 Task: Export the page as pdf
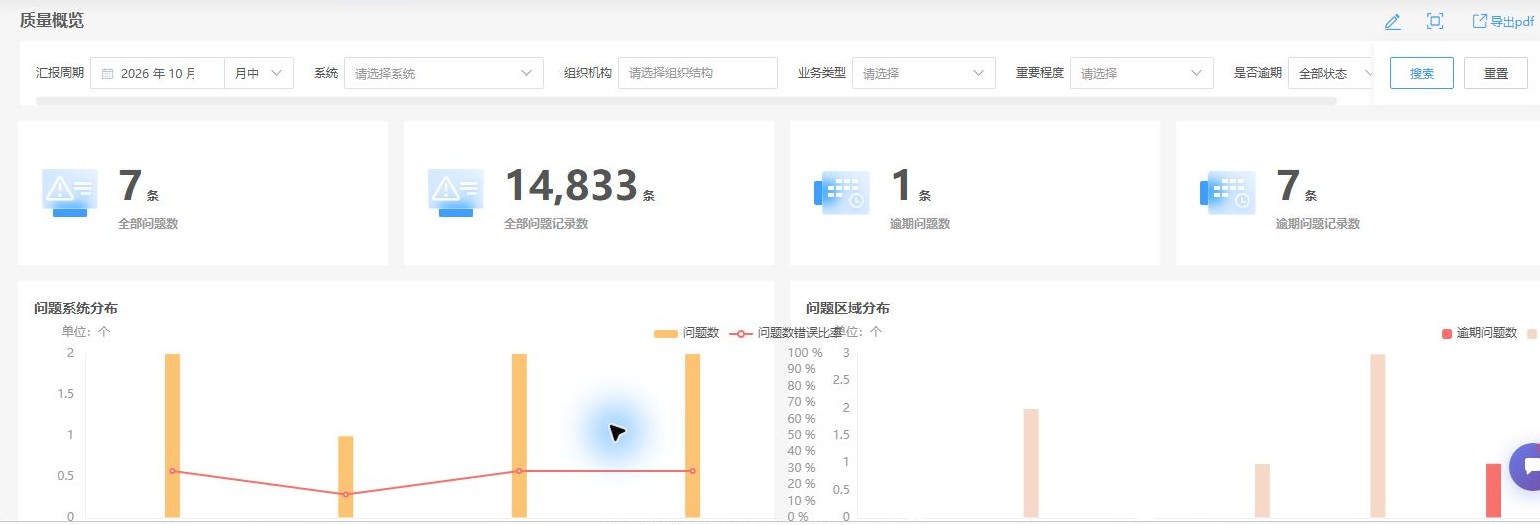[1503, 21]
